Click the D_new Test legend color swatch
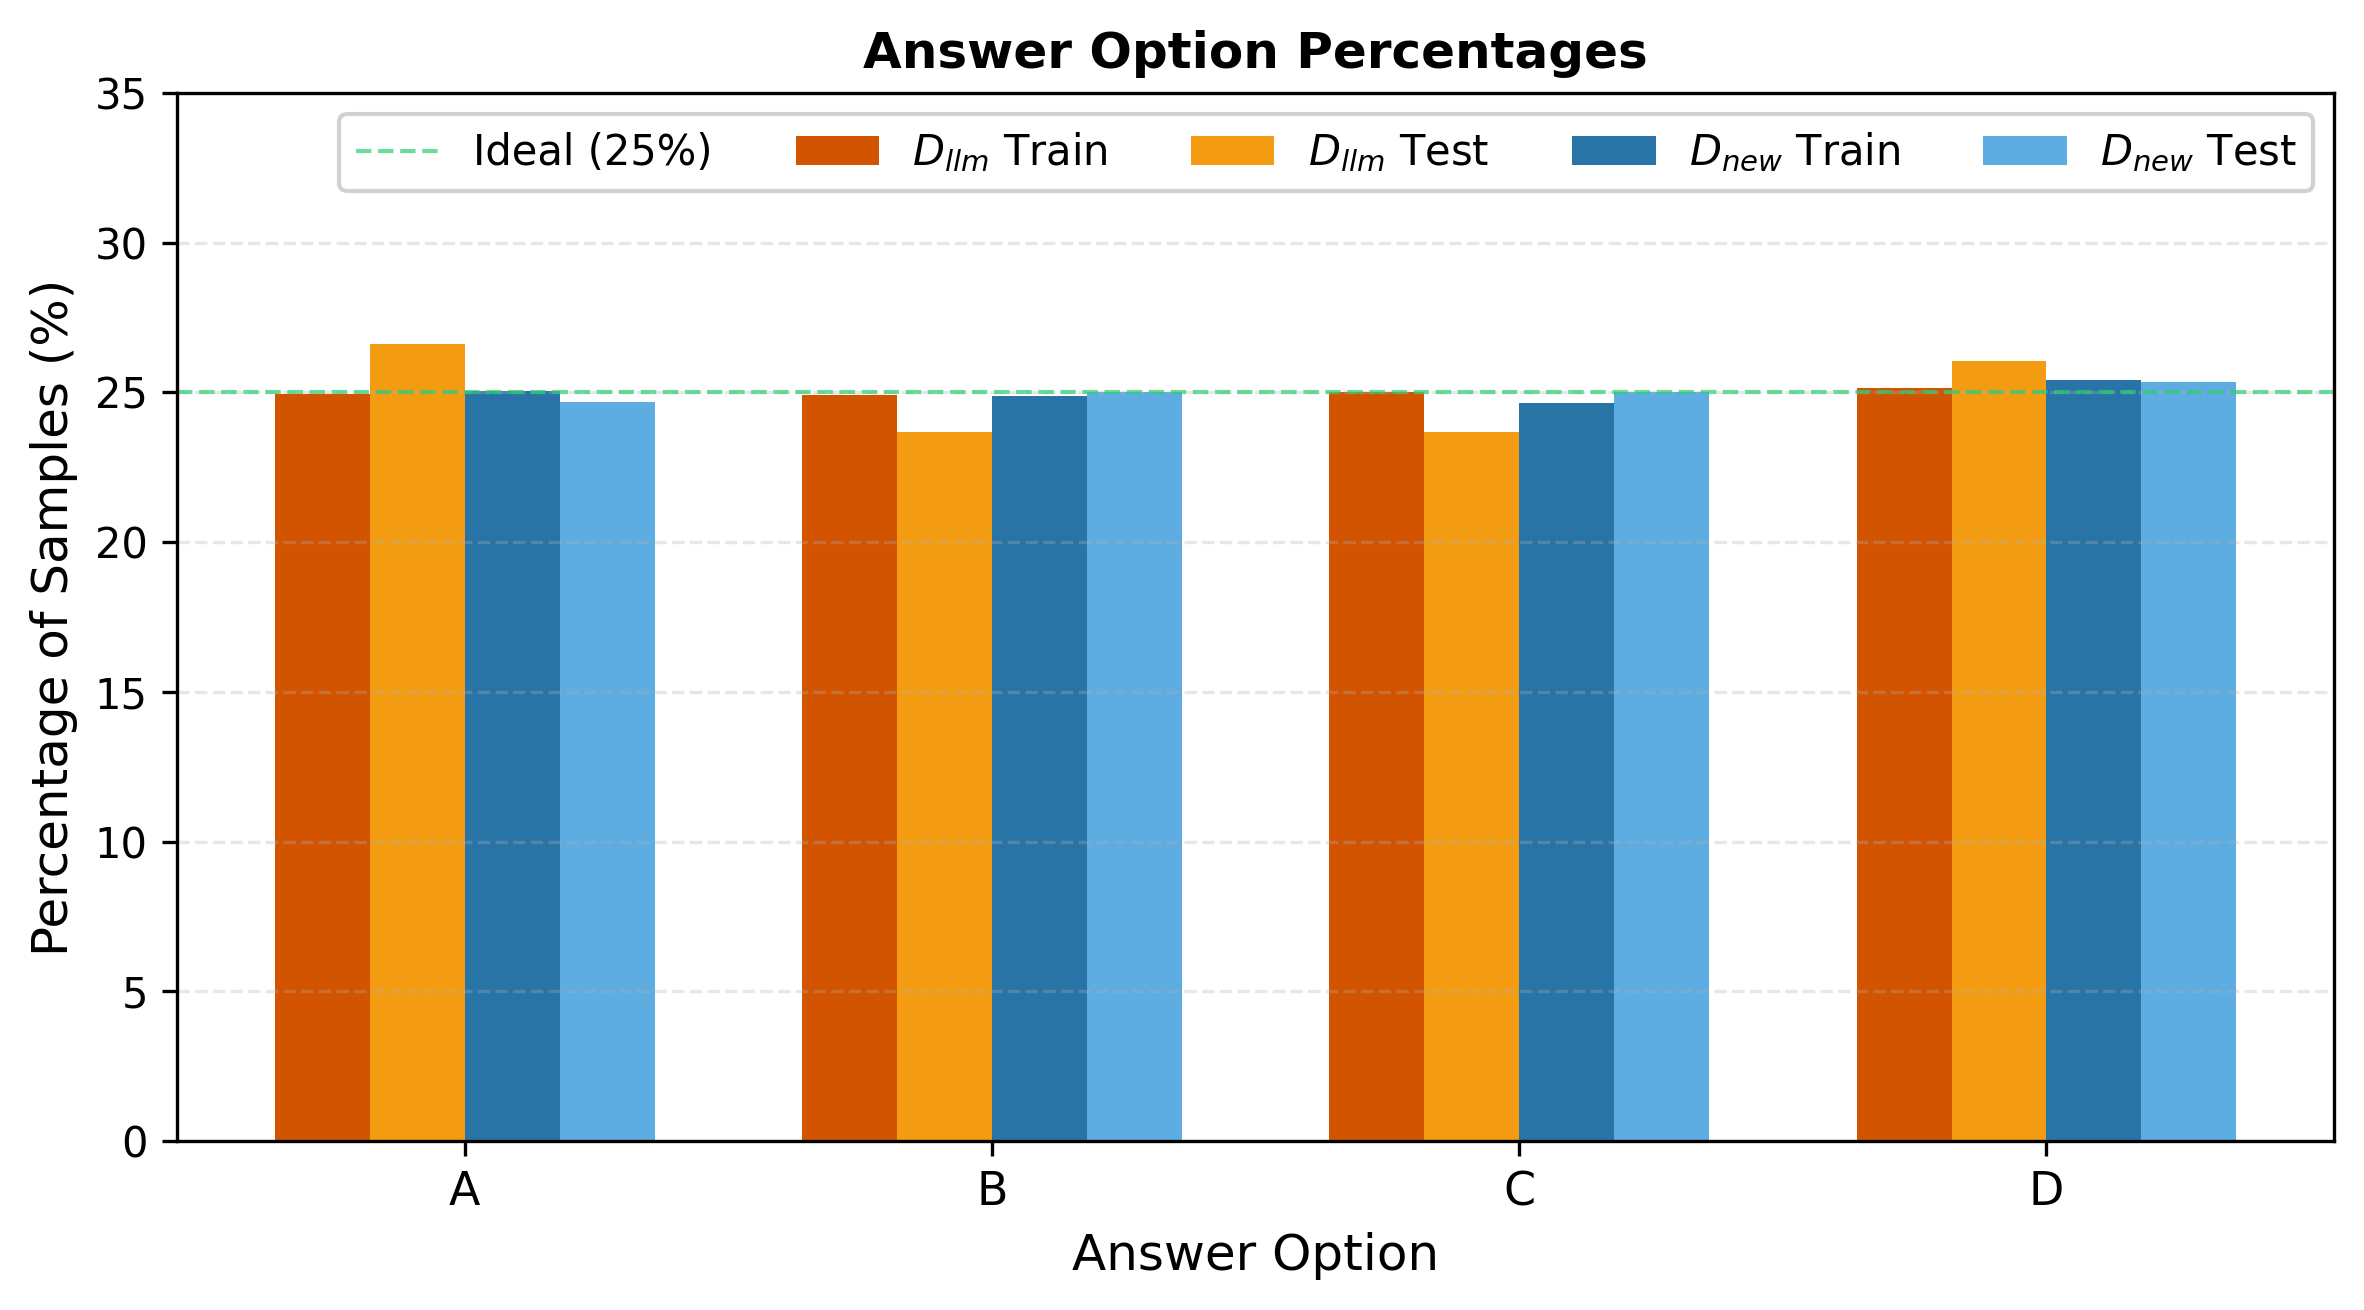This screenshot has width=2364, height=1310. pyautogui.click(x=2024, y=151)
